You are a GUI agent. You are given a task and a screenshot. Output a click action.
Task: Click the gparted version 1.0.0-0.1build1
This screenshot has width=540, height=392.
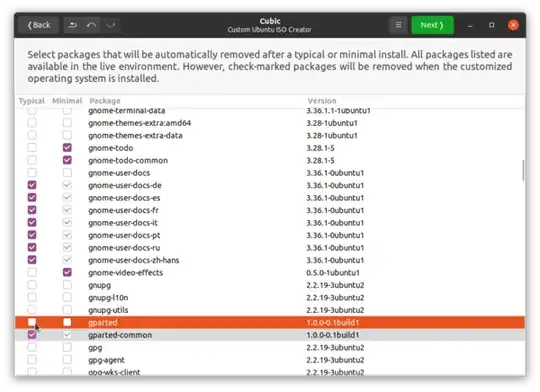333,323
